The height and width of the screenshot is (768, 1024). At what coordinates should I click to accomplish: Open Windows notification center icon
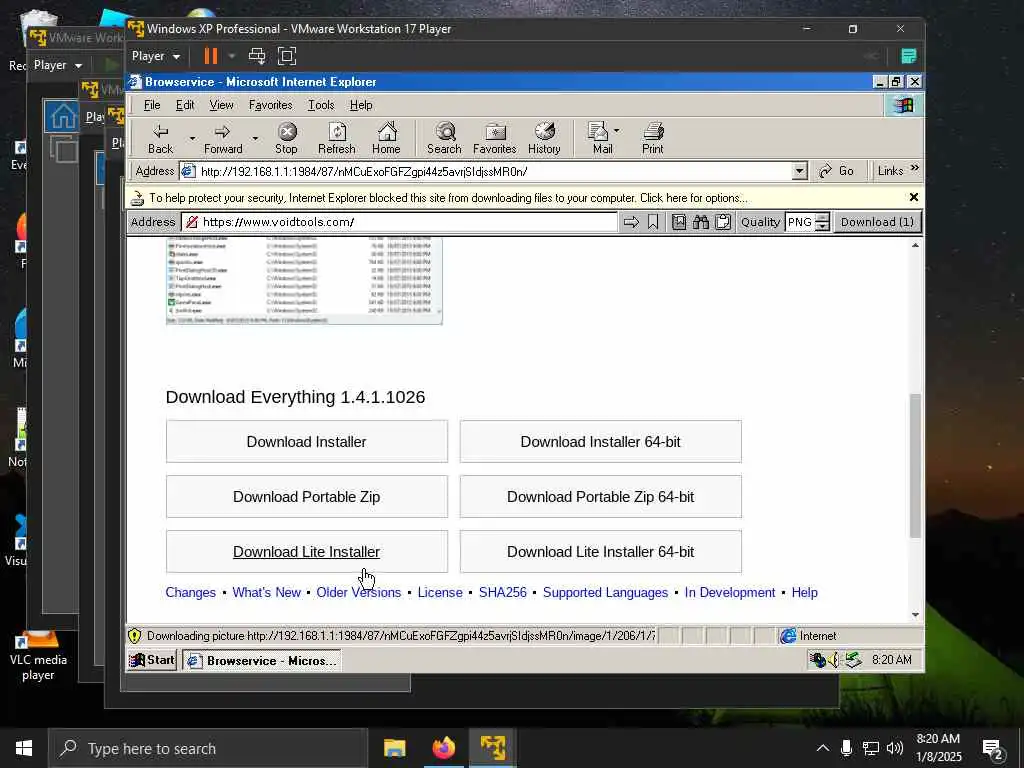tap(992, 749)
